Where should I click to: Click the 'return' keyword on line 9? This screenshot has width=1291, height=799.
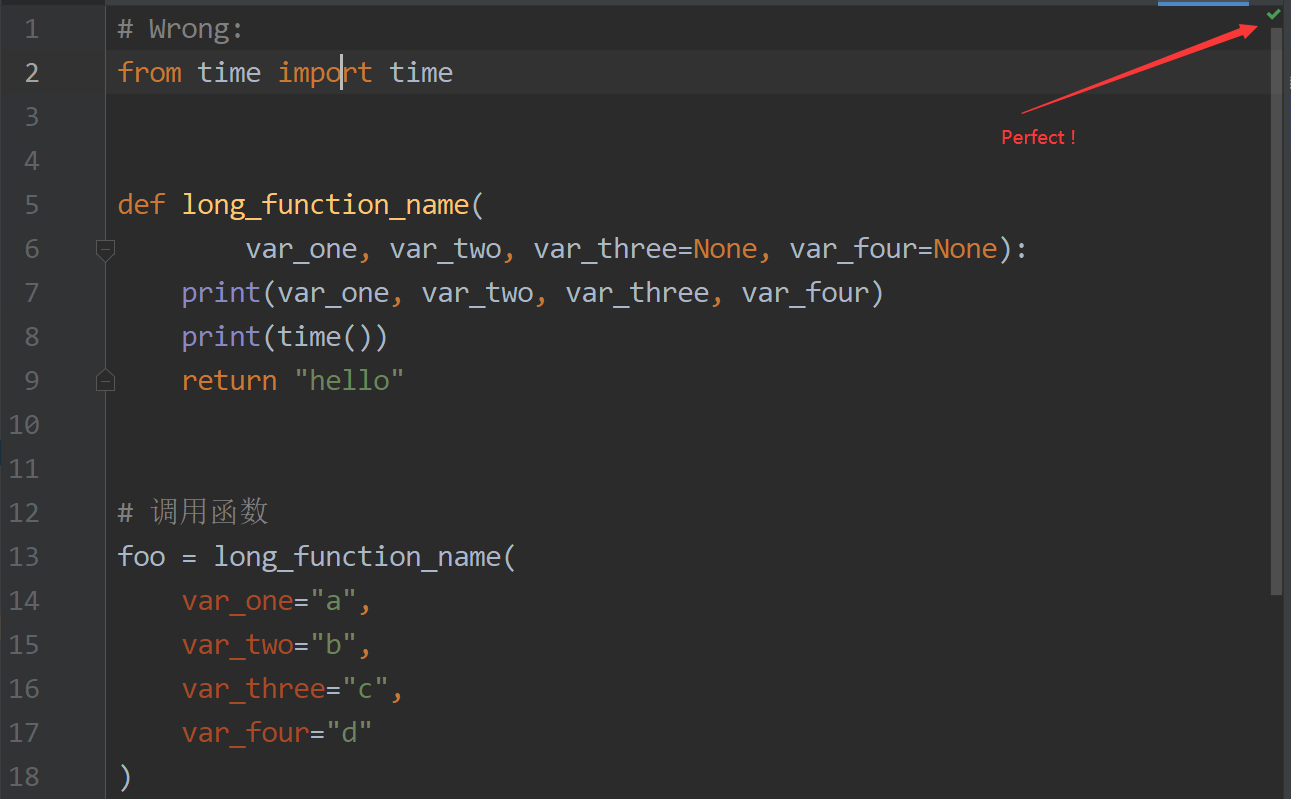tap(229, 381)
